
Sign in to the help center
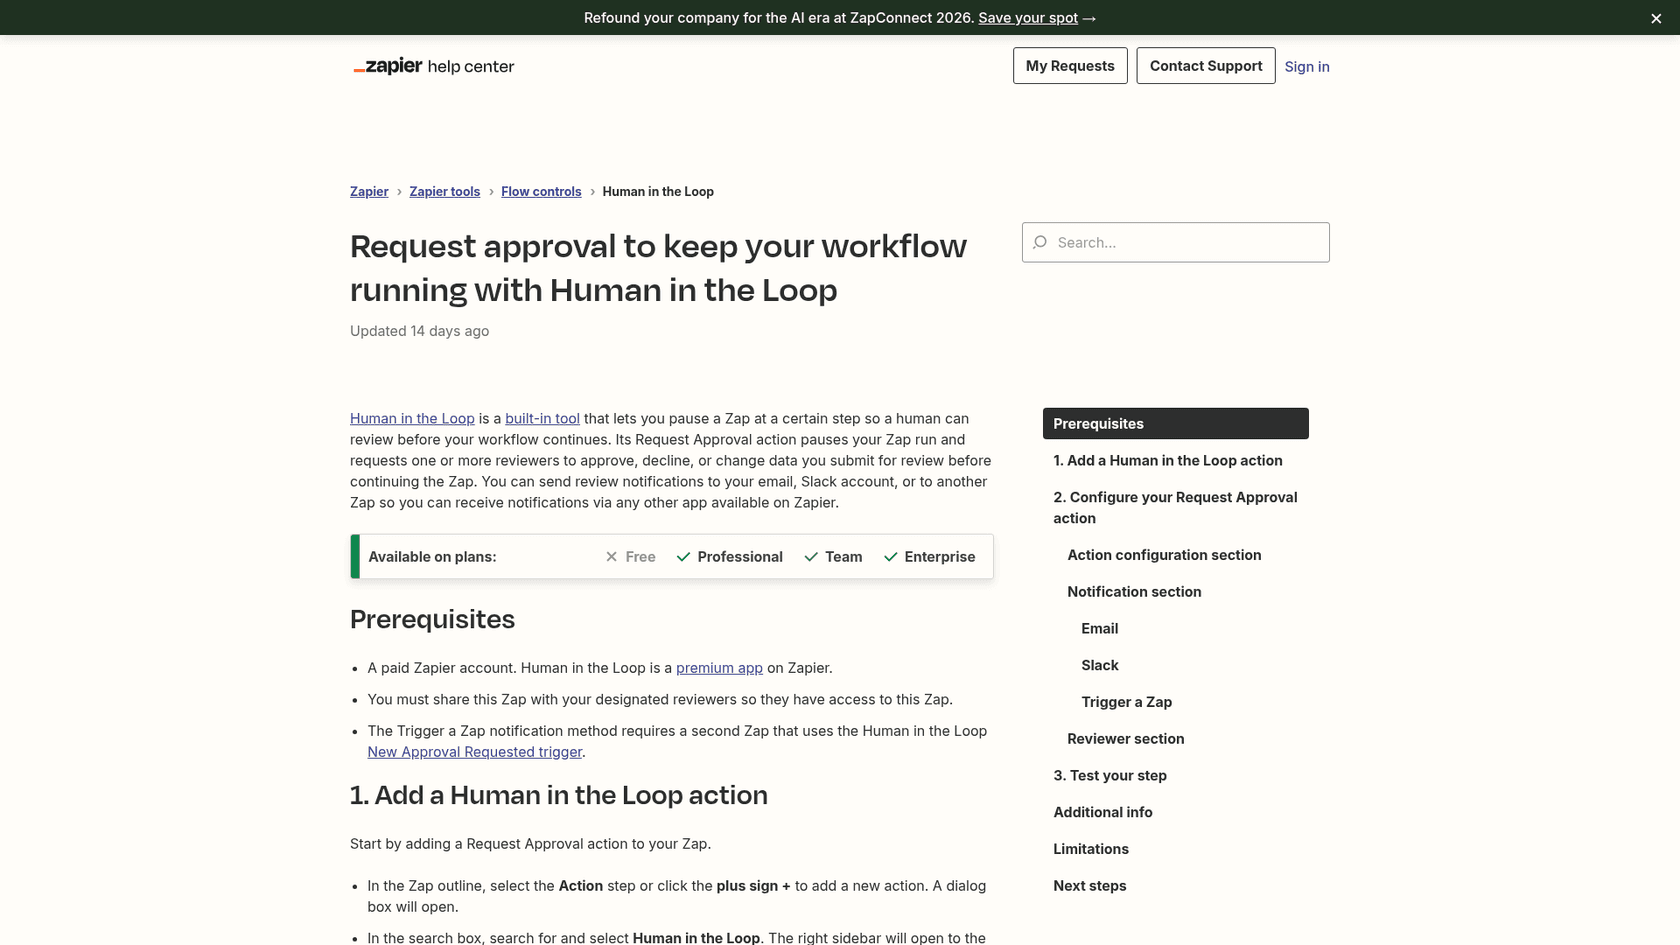(x=1307, y=67)
